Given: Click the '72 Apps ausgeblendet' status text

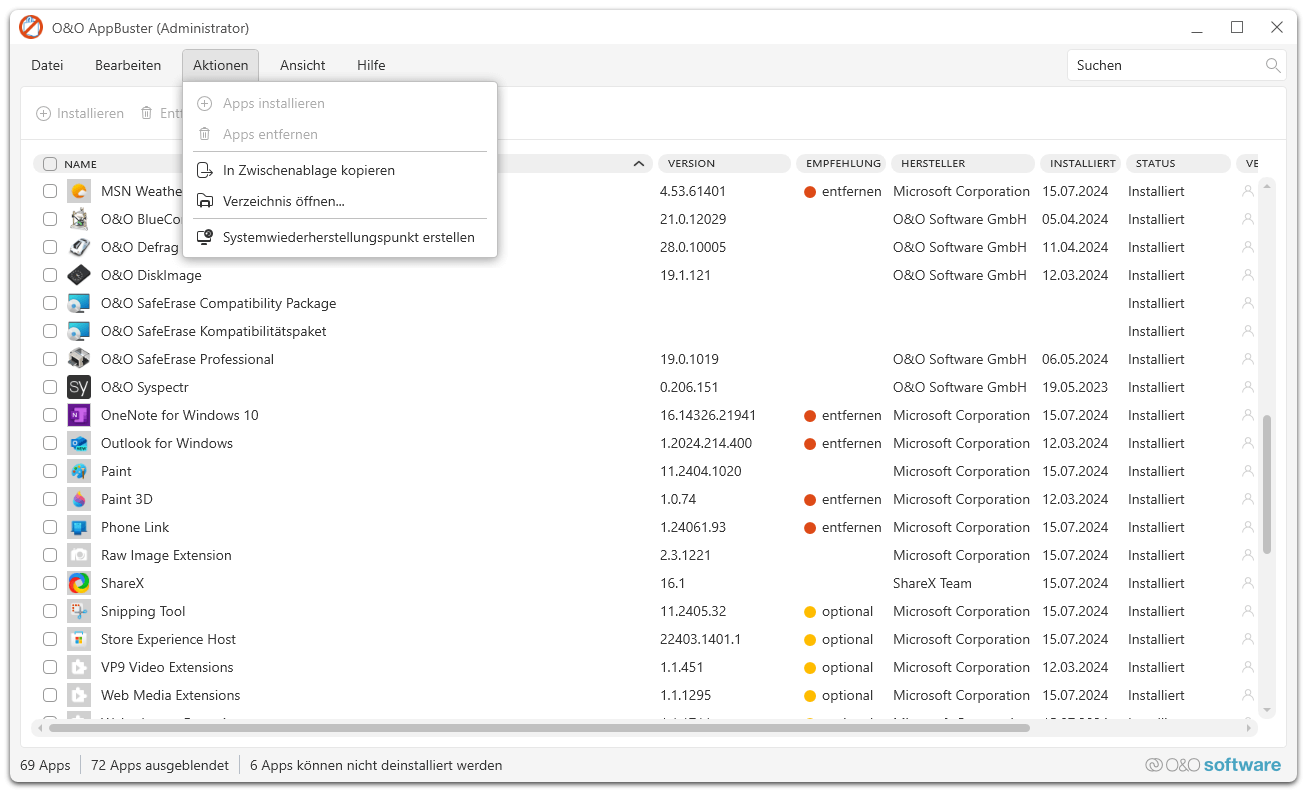Looking at the screenshot, I should click(x=160, y=765).
